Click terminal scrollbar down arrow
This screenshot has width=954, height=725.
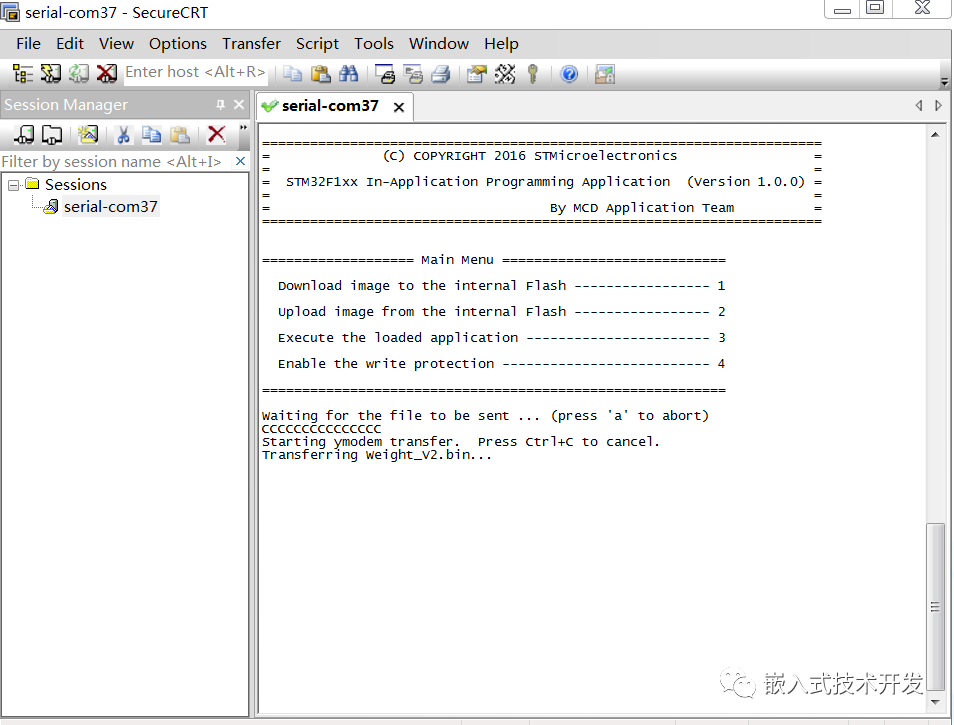tap(935, 702)
